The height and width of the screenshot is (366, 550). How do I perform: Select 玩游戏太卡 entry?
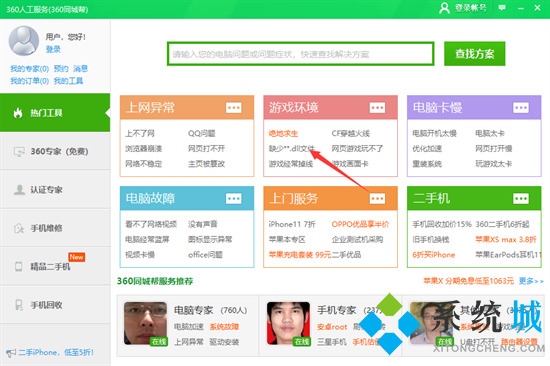coord(494,164)
